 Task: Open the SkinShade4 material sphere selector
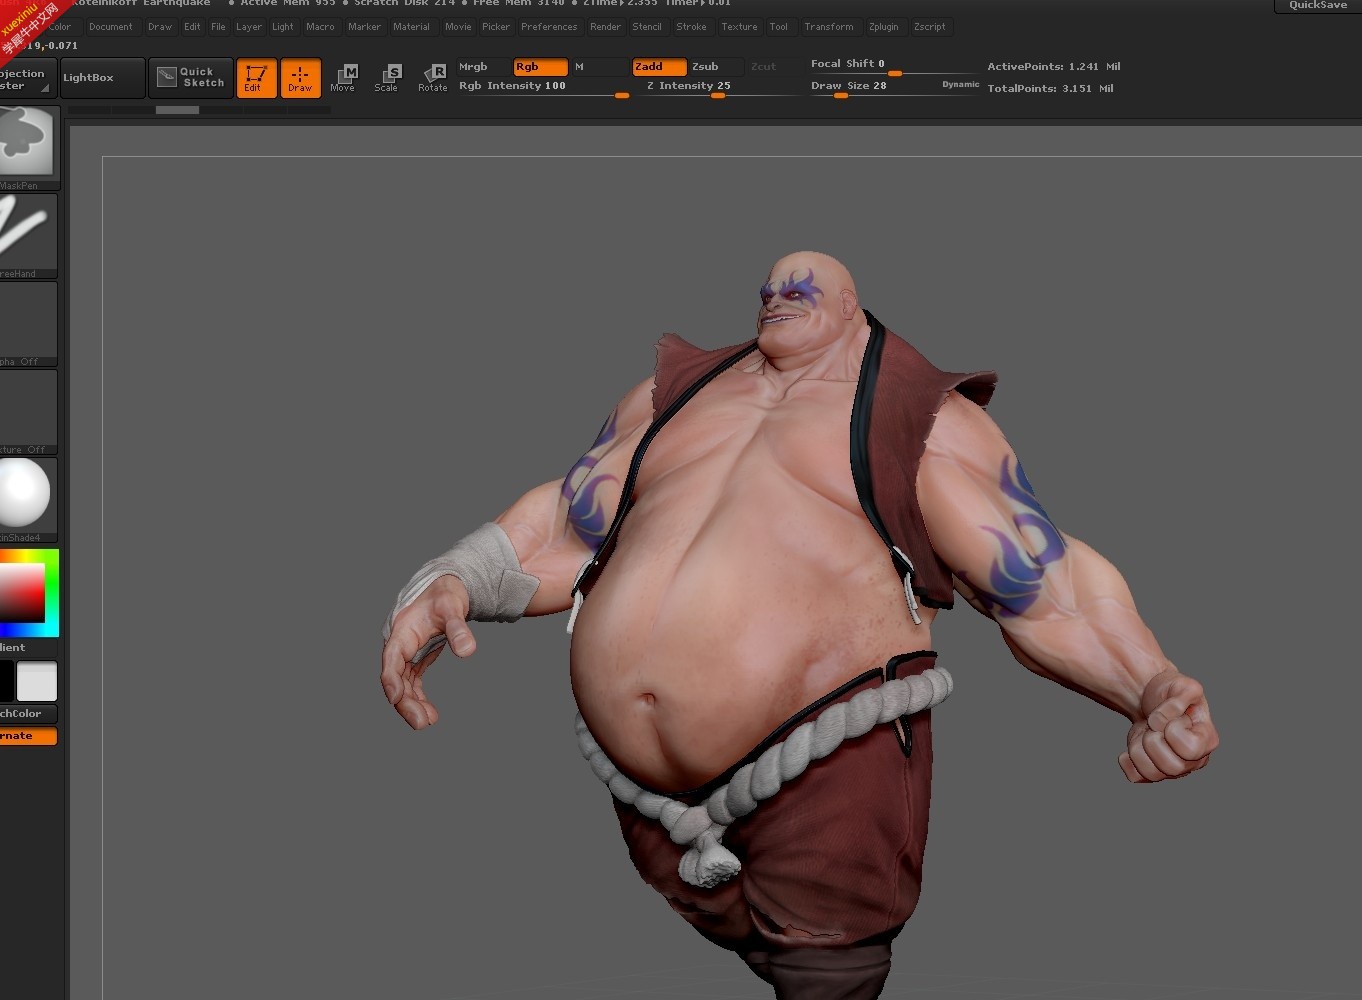click(29, 499)
